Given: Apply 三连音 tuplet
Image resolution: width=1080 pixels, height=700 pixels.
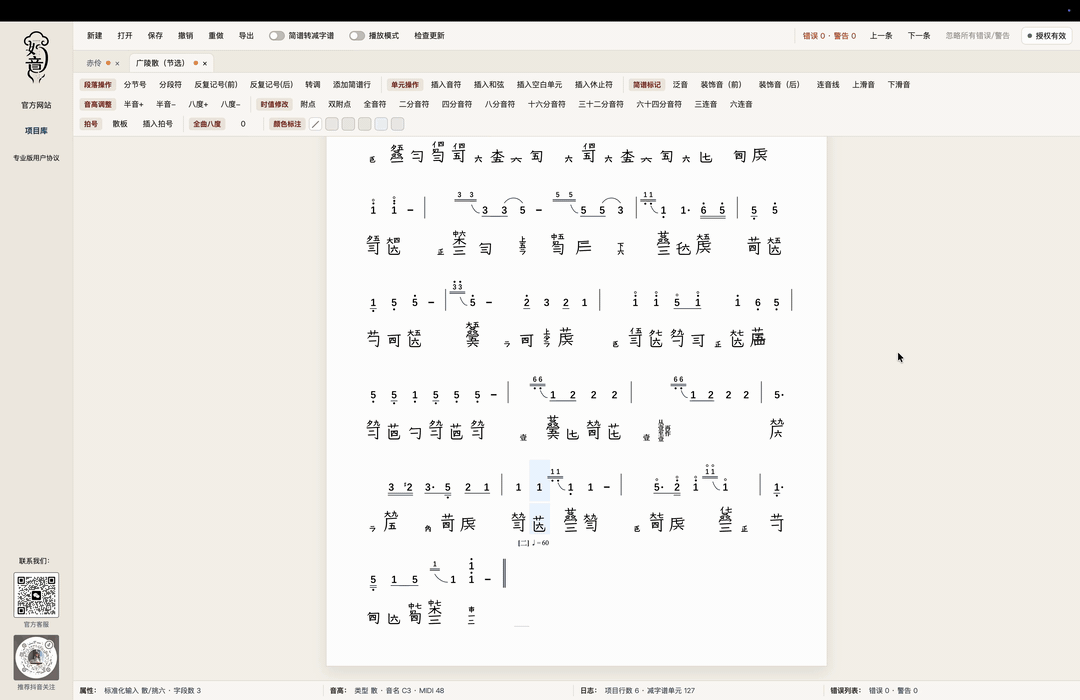Looking at the screenshot, I should pos(706,105).
